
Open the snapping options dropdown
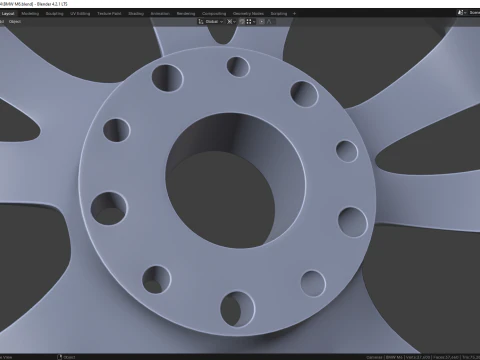coord(251,22)
